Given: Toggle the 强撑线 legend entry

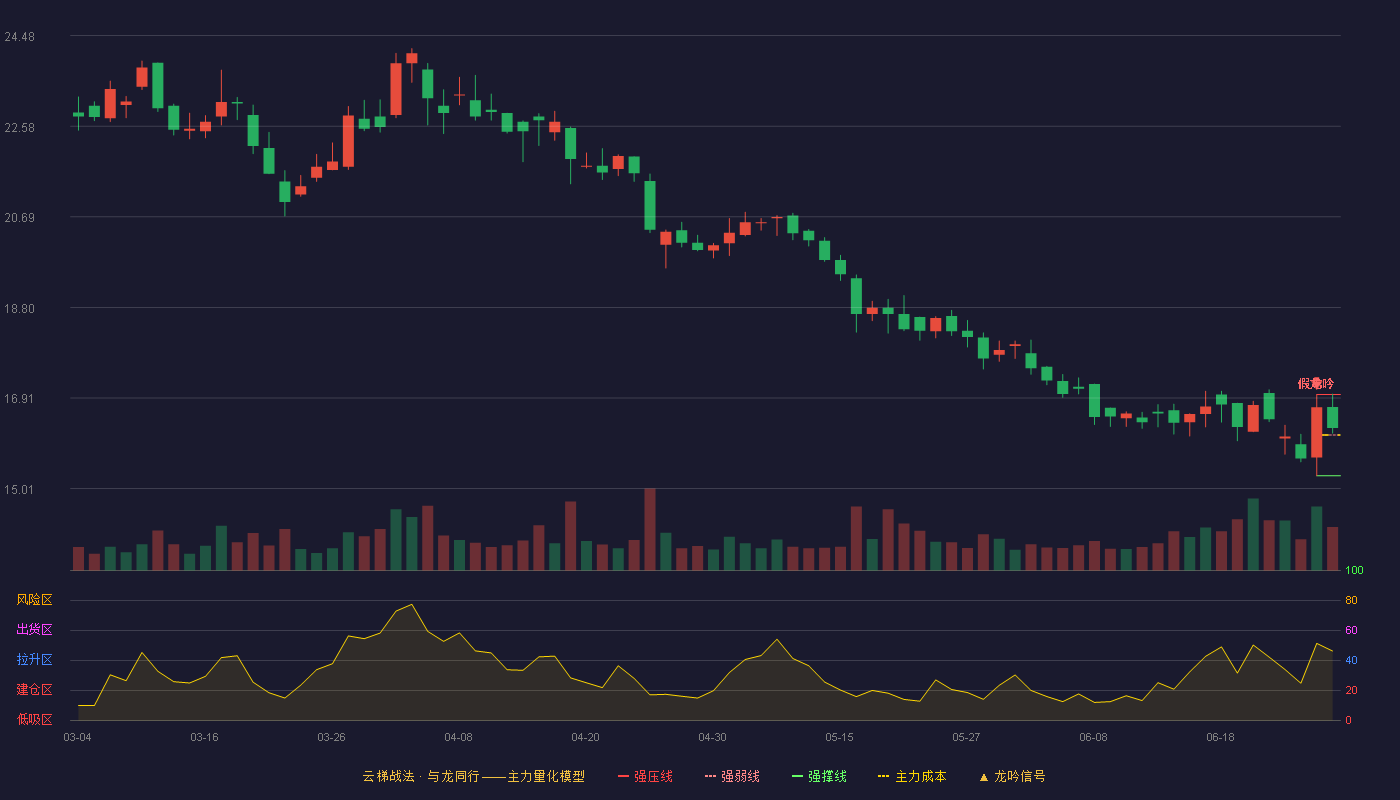Looking at the screenshot, I should 819,776.
